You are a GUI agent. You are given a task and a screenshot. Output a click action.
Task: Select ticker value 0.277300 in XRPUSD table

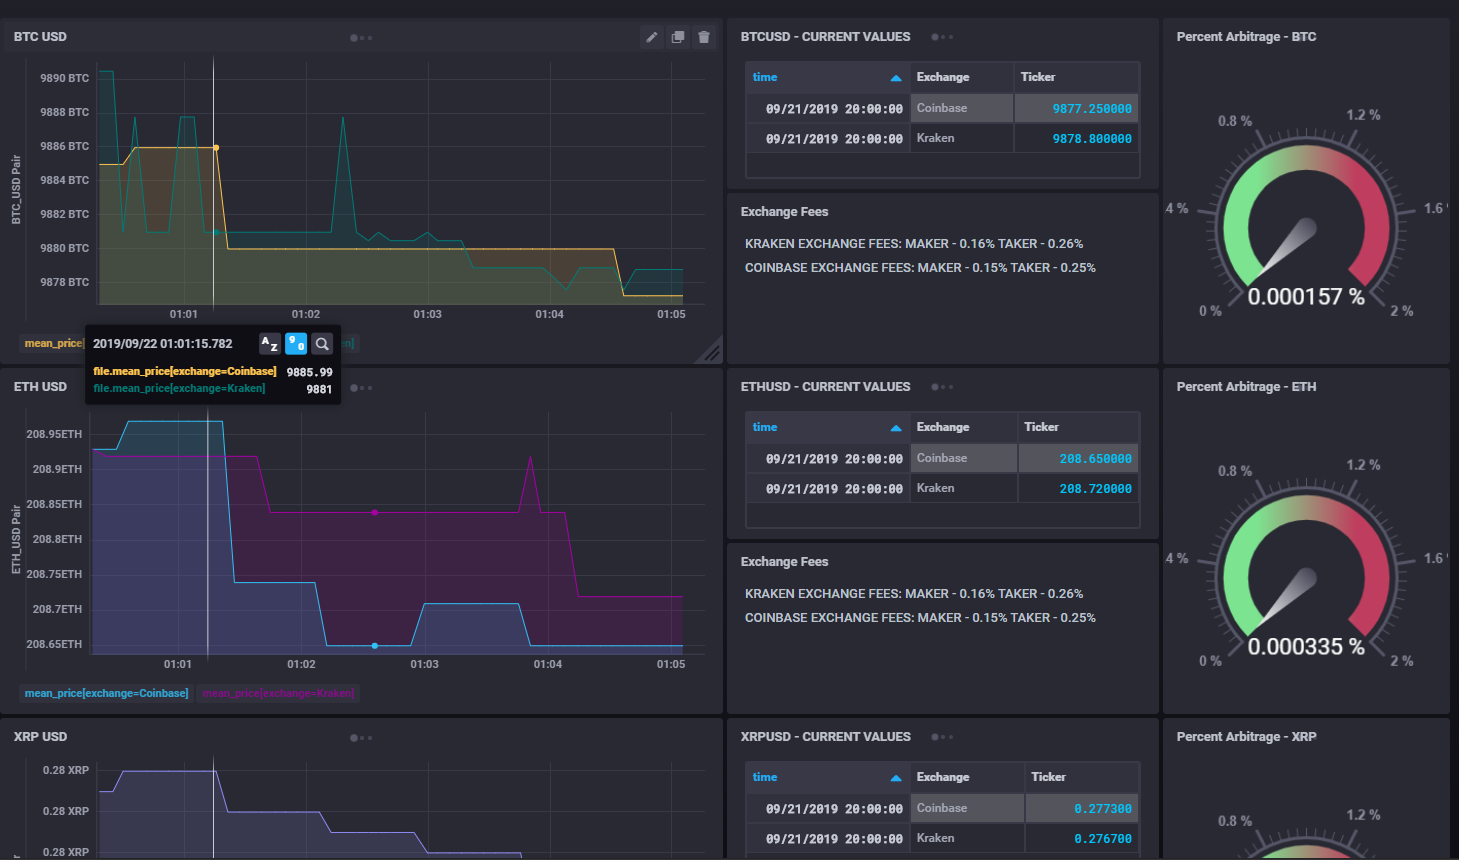click(x=1103, y=809)
